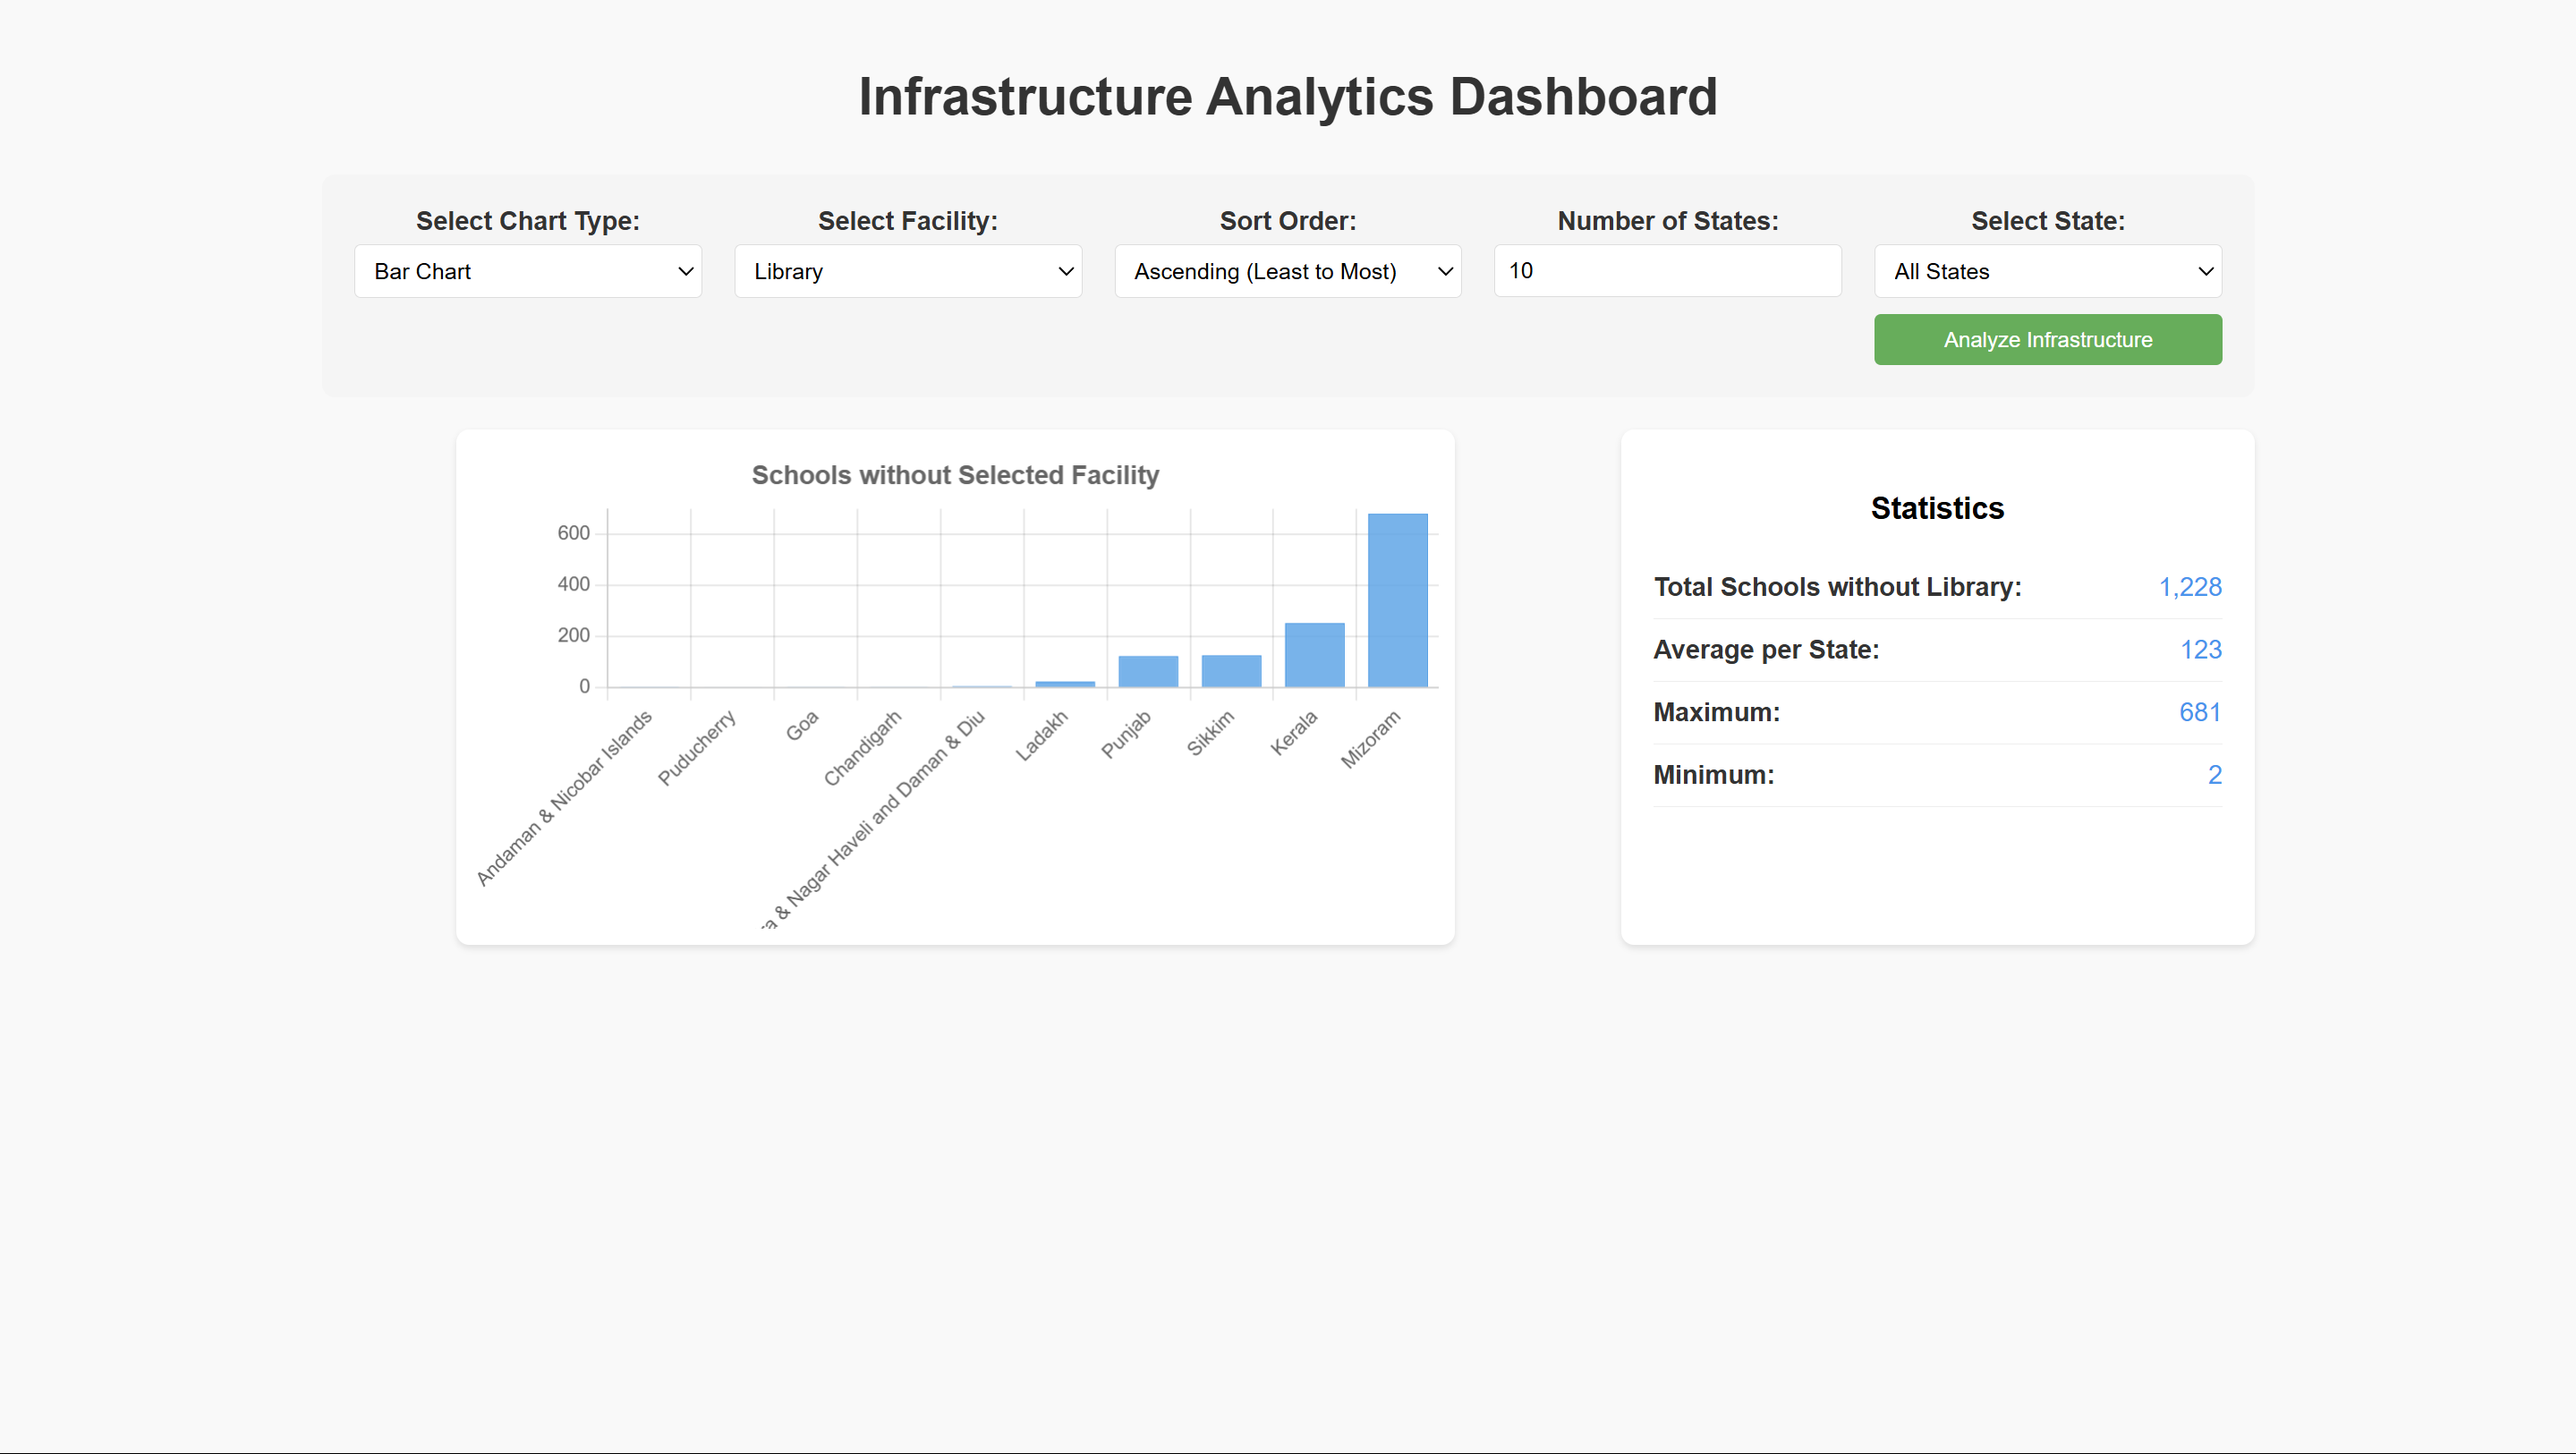
Task: Click the 600 y-axis tick label
Action: (573, 533)
